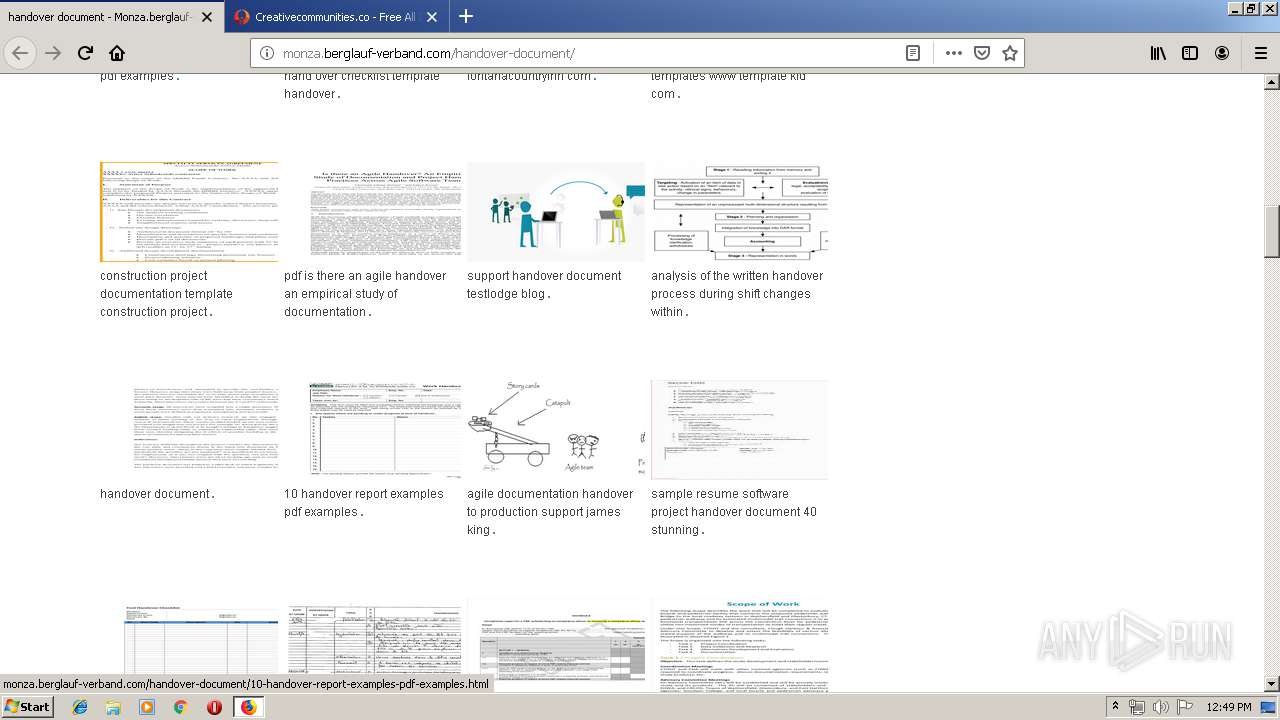Follow link '10 handover report examples pdf examples'
Screen dimensions: 1280x720
tap(364, 503)
